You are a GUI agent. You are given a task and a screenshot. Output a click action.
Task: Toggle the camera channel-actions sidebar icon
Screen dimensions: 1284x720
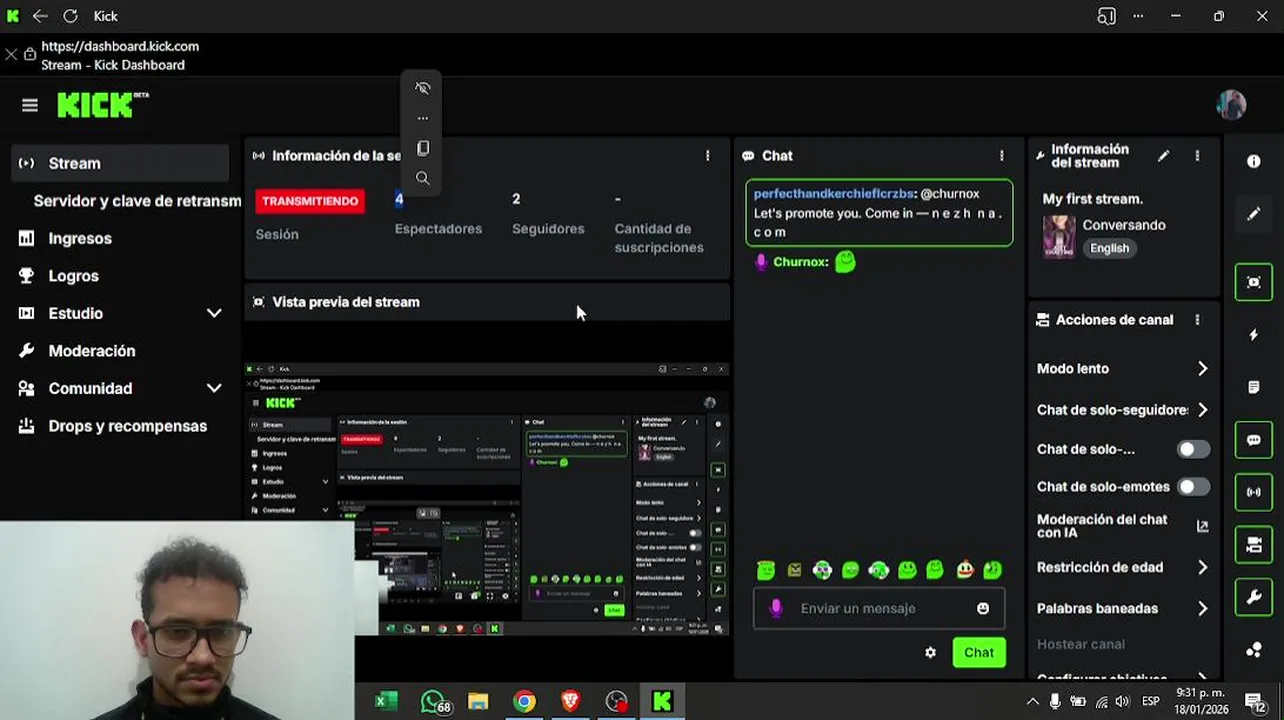tap(1254, 545)
